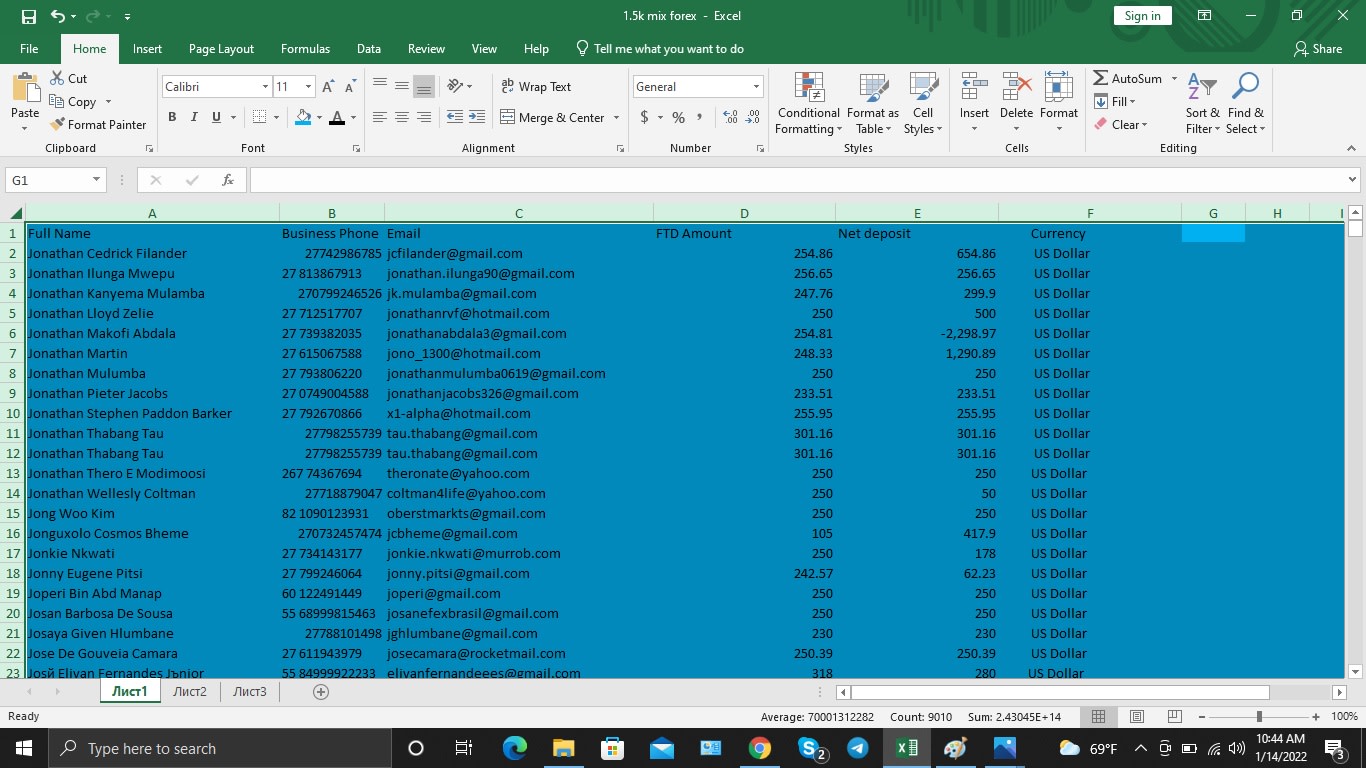Click the Sign in button
The height and width of the screenshot is (768, 1366).
click(x=1142, y=15)
